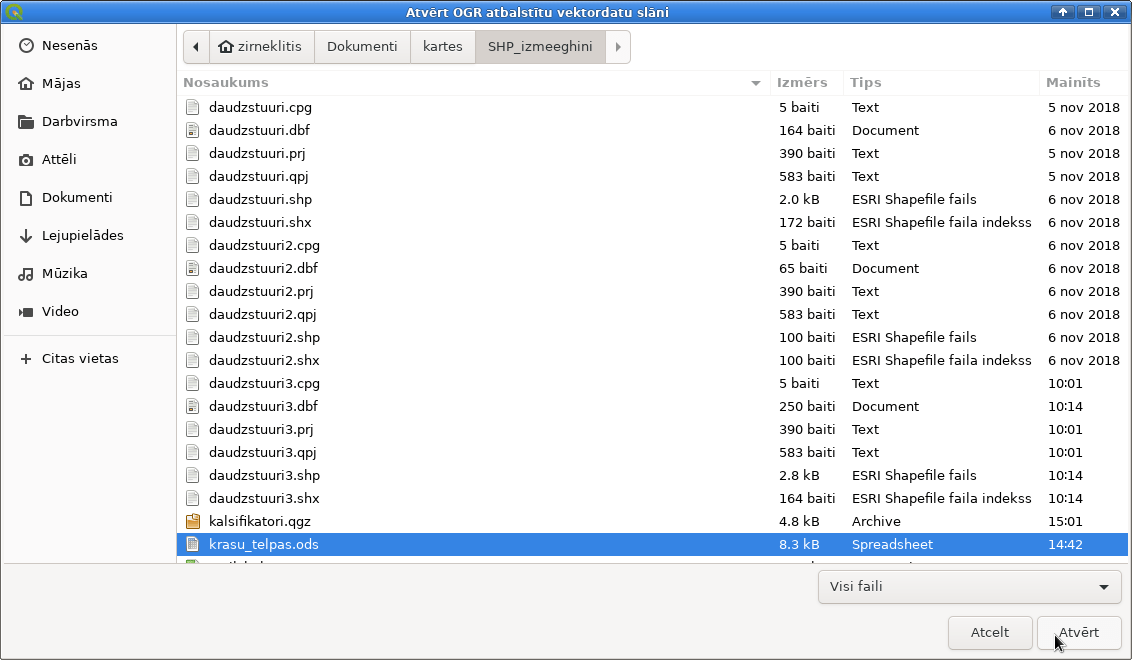Select file daudzstuuri3.cpg
Image resolution: width=1132 pixels, height=660 pixels.
[652, 383]
